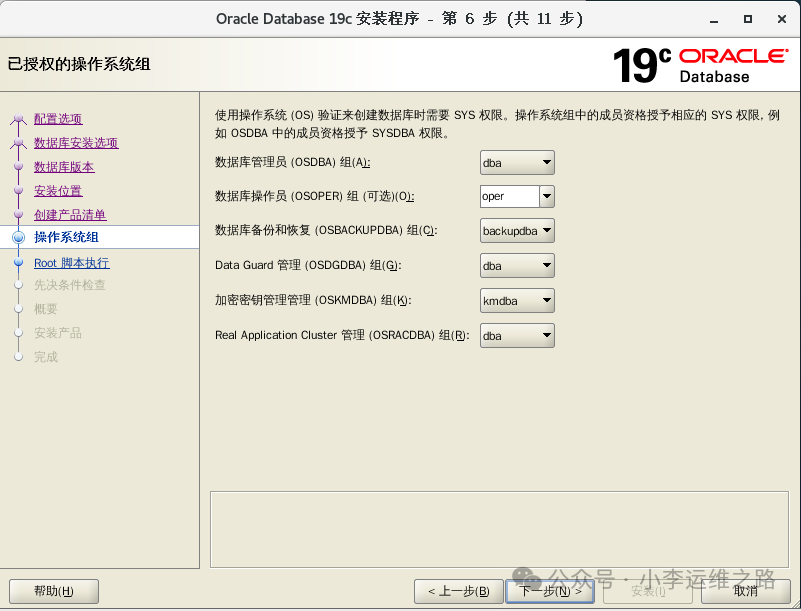The height and width of the screenshot is (611, 801).
Task: Maximize the Oracle installer window
Action: (748, 19)
